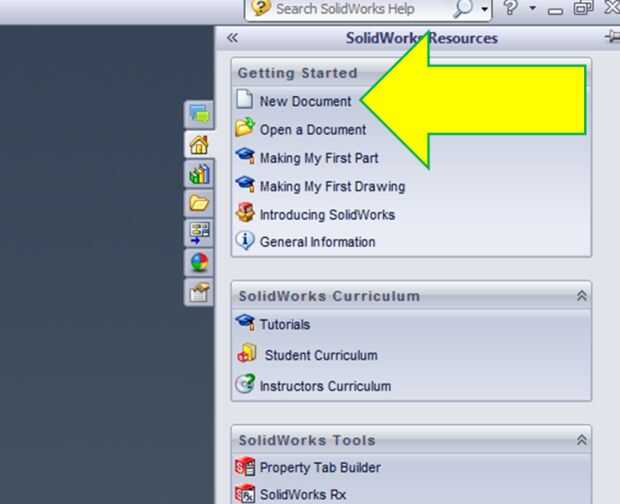Screen dimensions: 620x504
Task: Restore down the SolidWorks window
Action: (583, 8)
